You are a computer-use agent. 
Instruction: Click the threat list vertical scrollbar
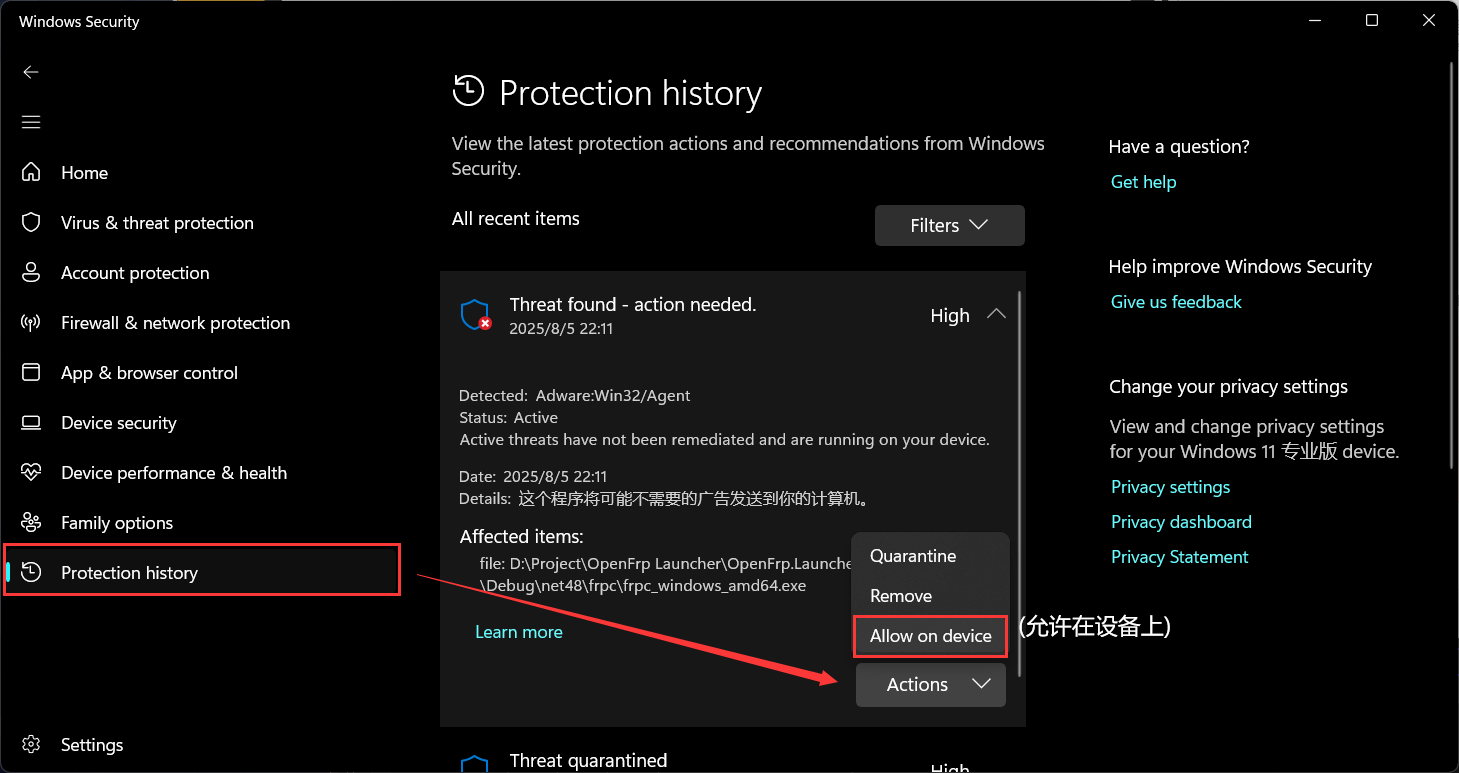(x=1018, y=480)
